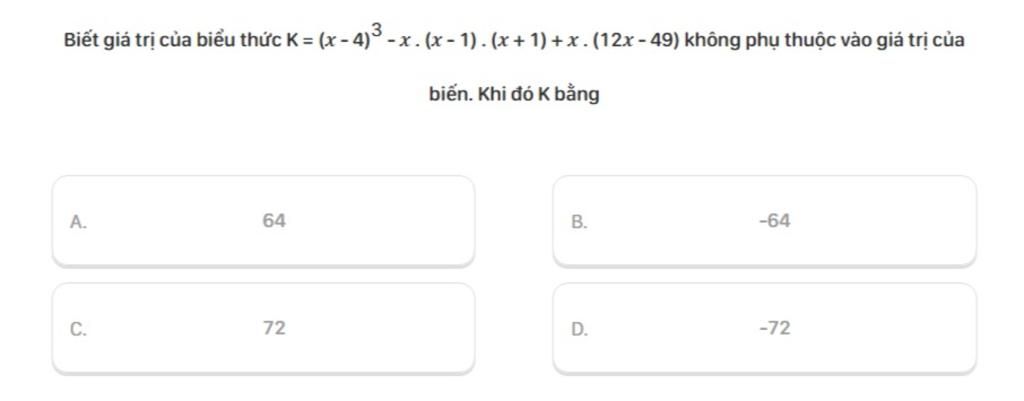The width and height of the screenshot is (1024, 401).
Task: Click the words 'Biết giá trị của biểu thức'
Action: coord(172,41)
